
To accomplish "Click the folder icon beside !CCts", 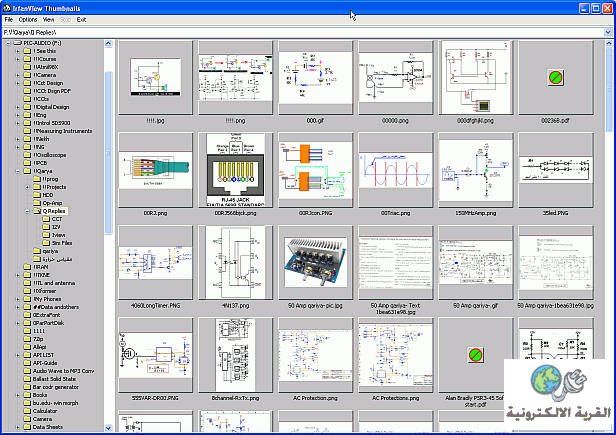I will tap(27, 99).
